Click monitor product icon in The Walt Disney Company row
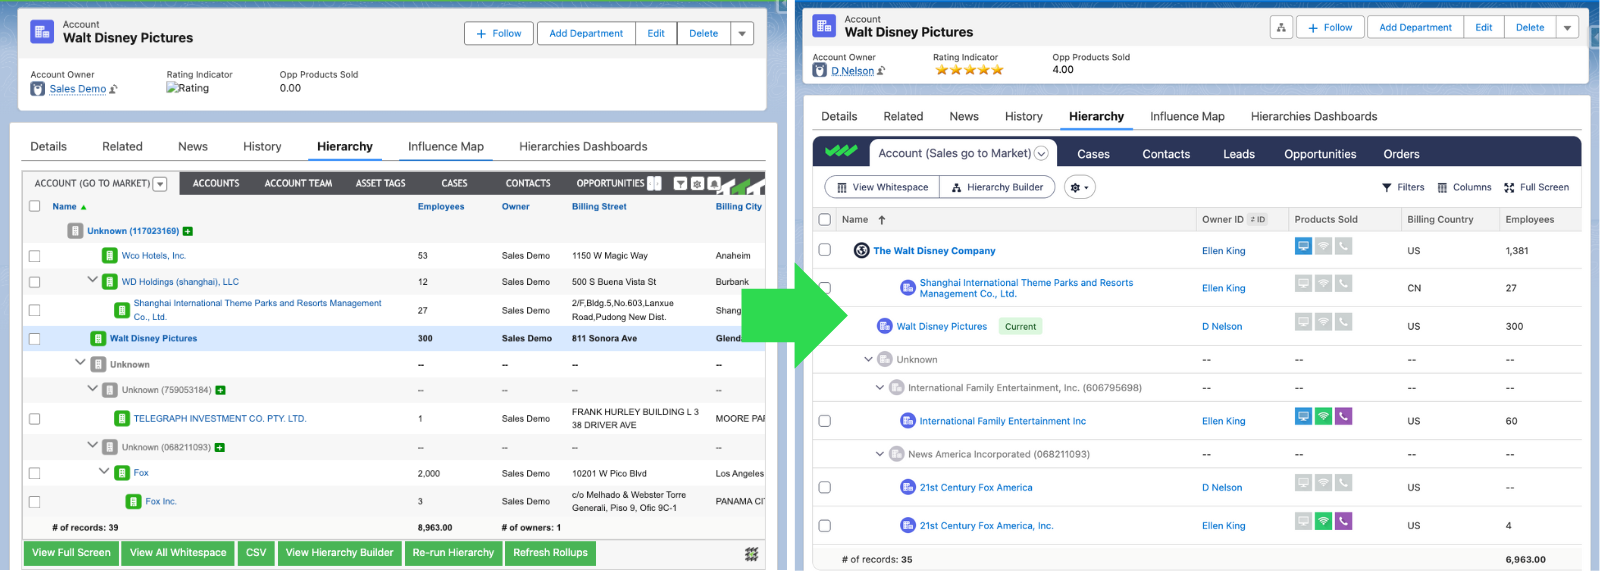The image size is (1600, 571). (x=1303, y=246)
